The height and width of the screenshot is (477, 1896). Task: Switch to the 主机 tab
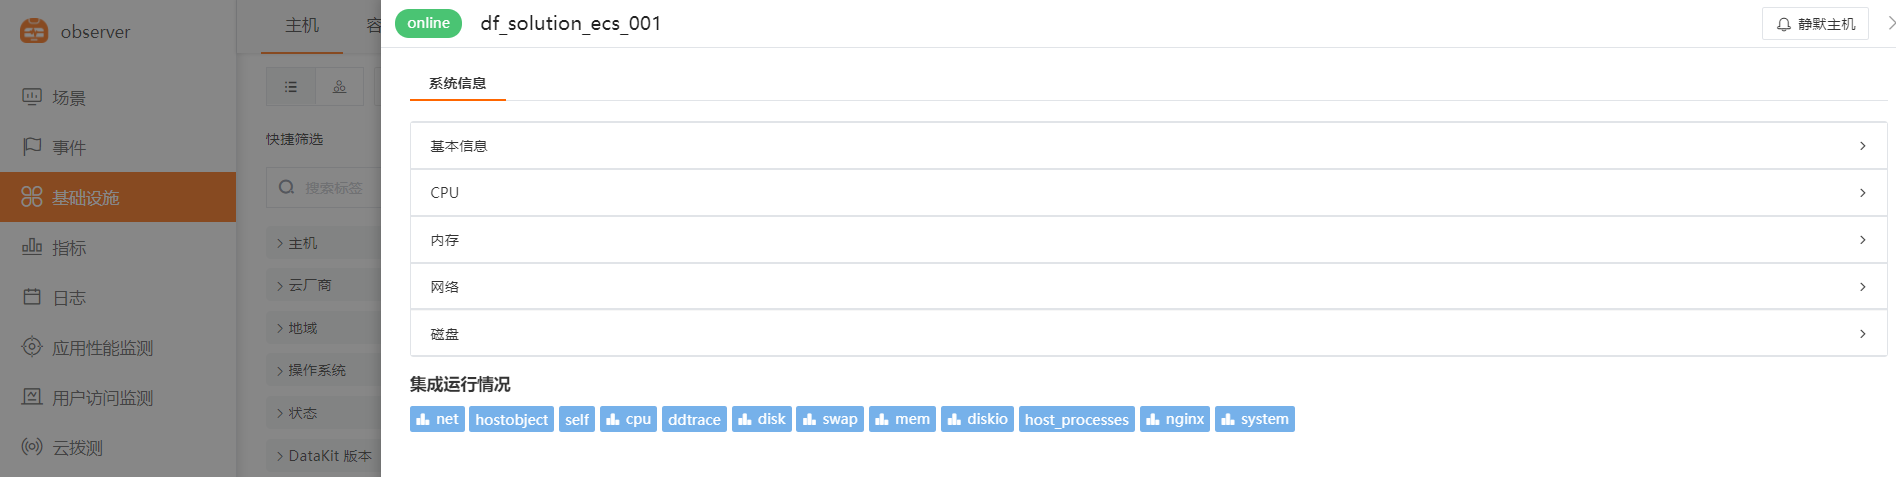pos(302,26)
